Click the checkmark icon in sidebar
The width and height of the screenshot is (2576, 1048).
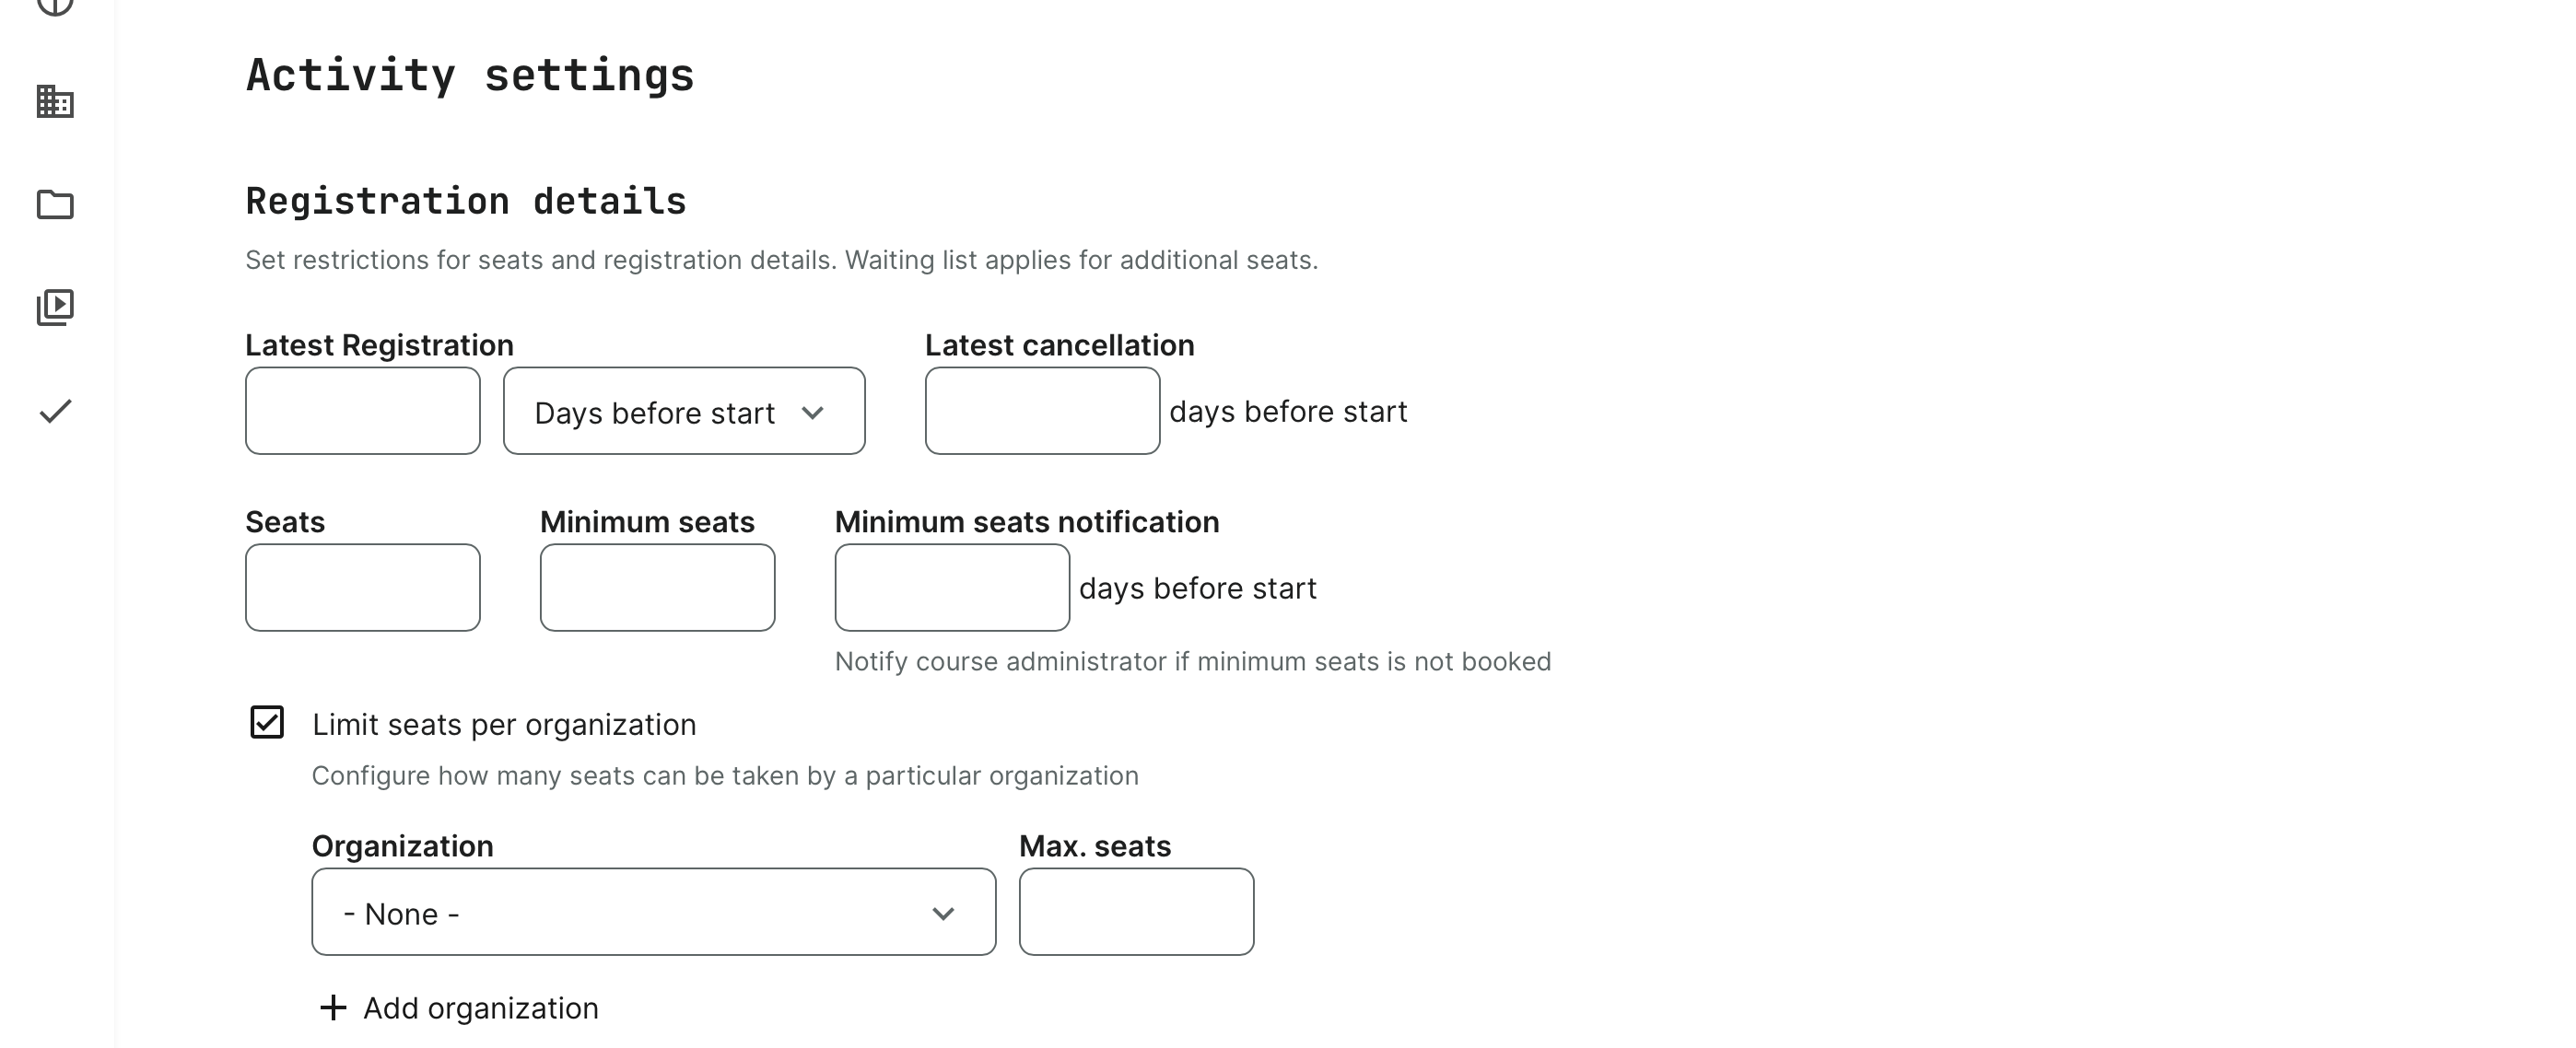[x=55, y=411]
